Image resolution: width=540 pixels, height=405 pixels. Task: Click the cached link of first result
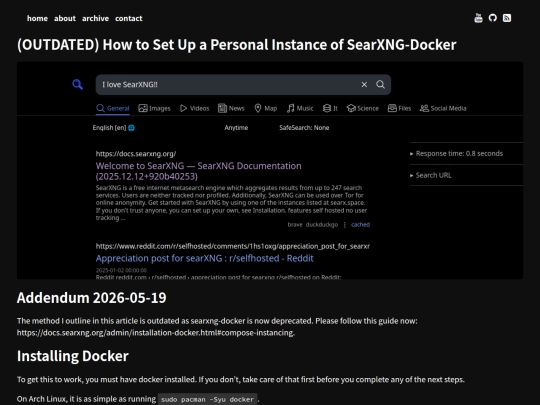pyautogui.click(x=360, y=225)
